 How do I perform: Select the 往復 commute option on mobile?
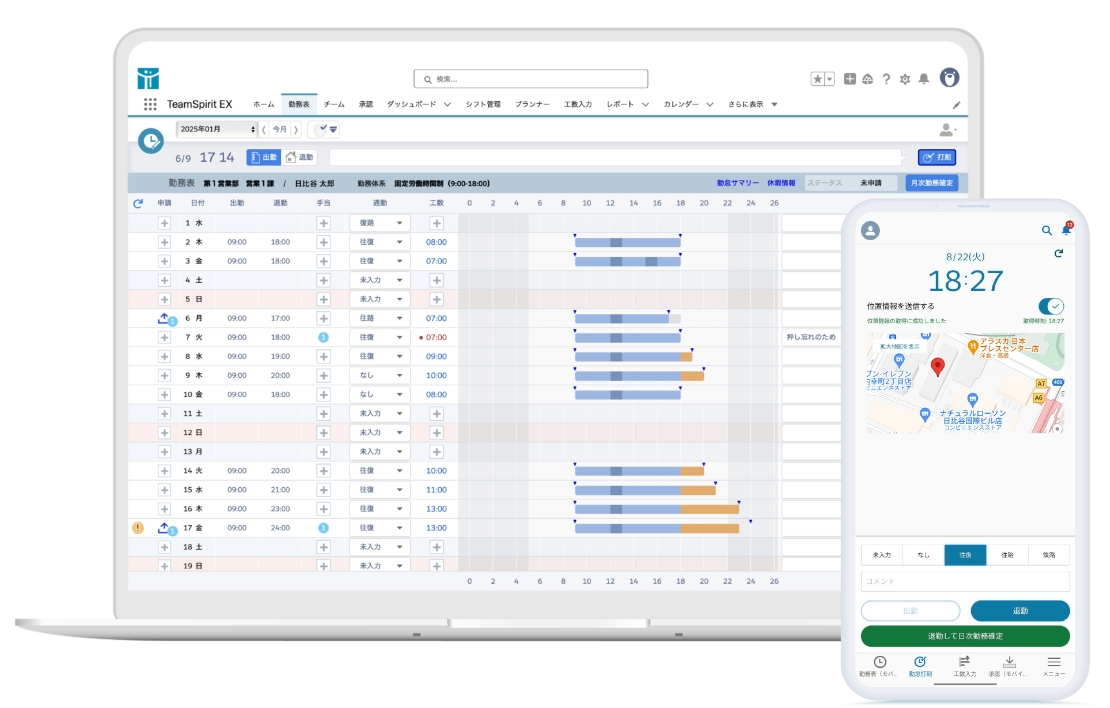click(x=965, y=555)
